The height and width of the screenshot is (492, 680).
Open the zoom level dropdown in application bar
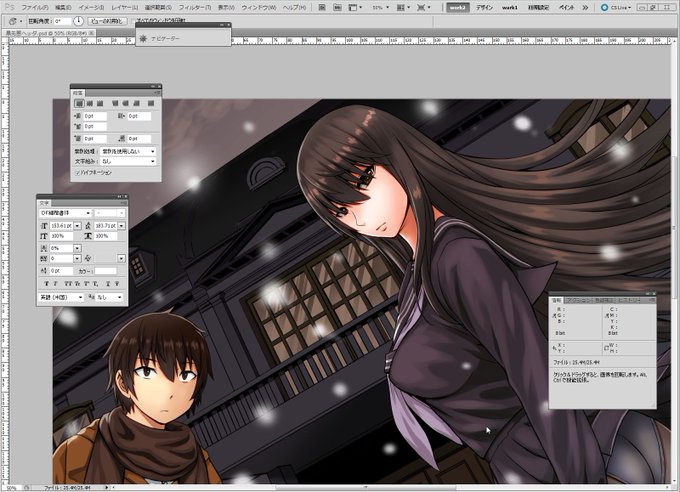click(380, 7)
